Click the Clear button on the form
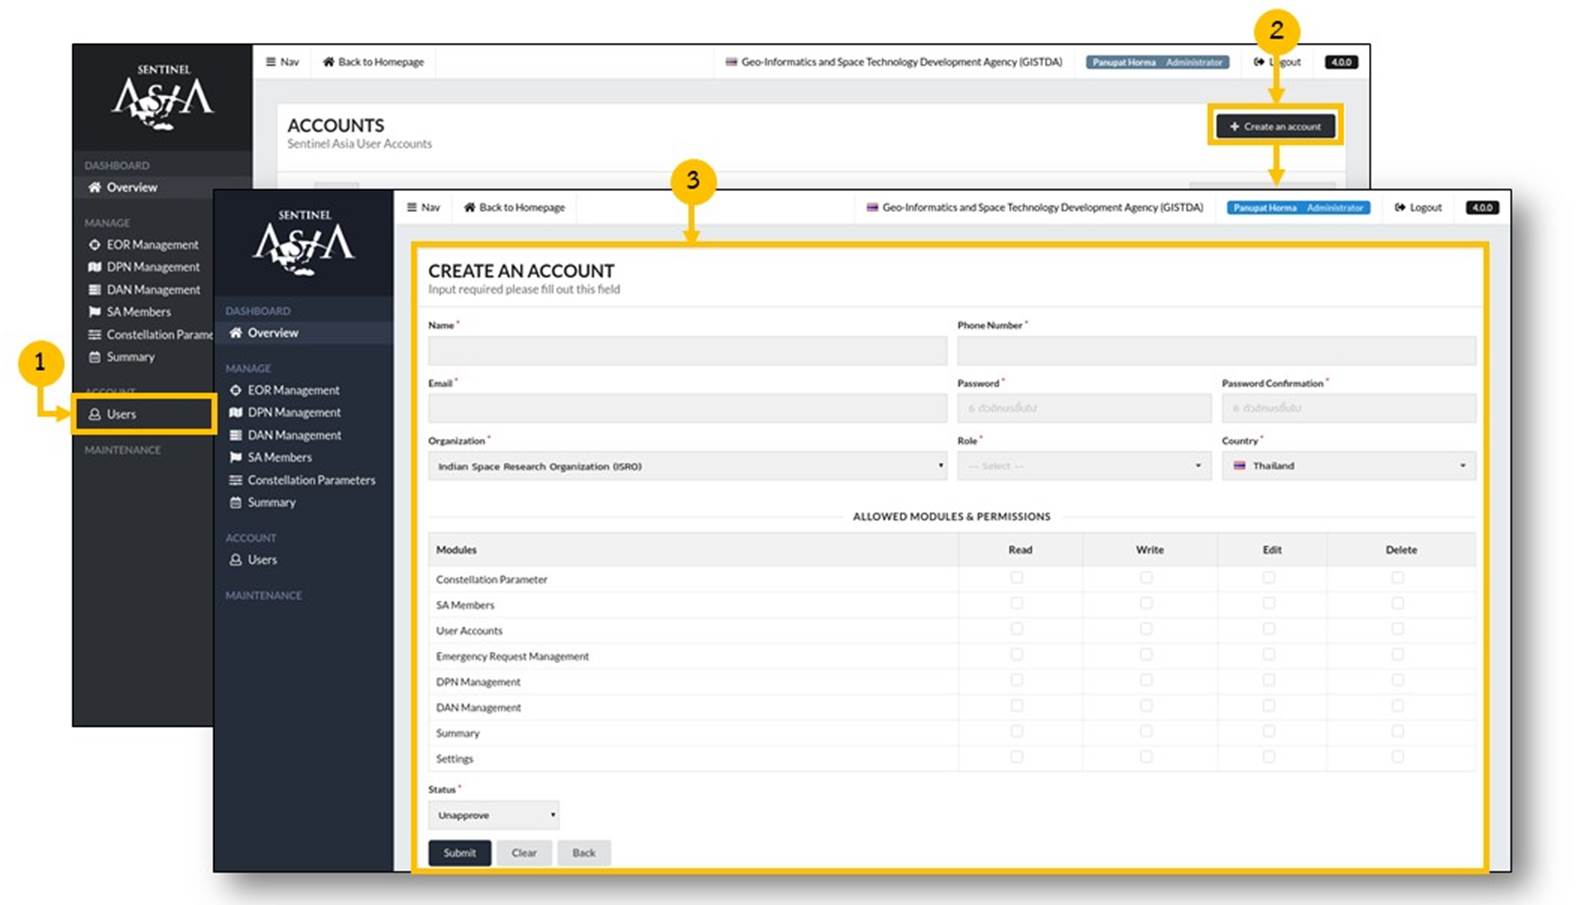Viewport: 1584px width, 905px height. [524, 853]
